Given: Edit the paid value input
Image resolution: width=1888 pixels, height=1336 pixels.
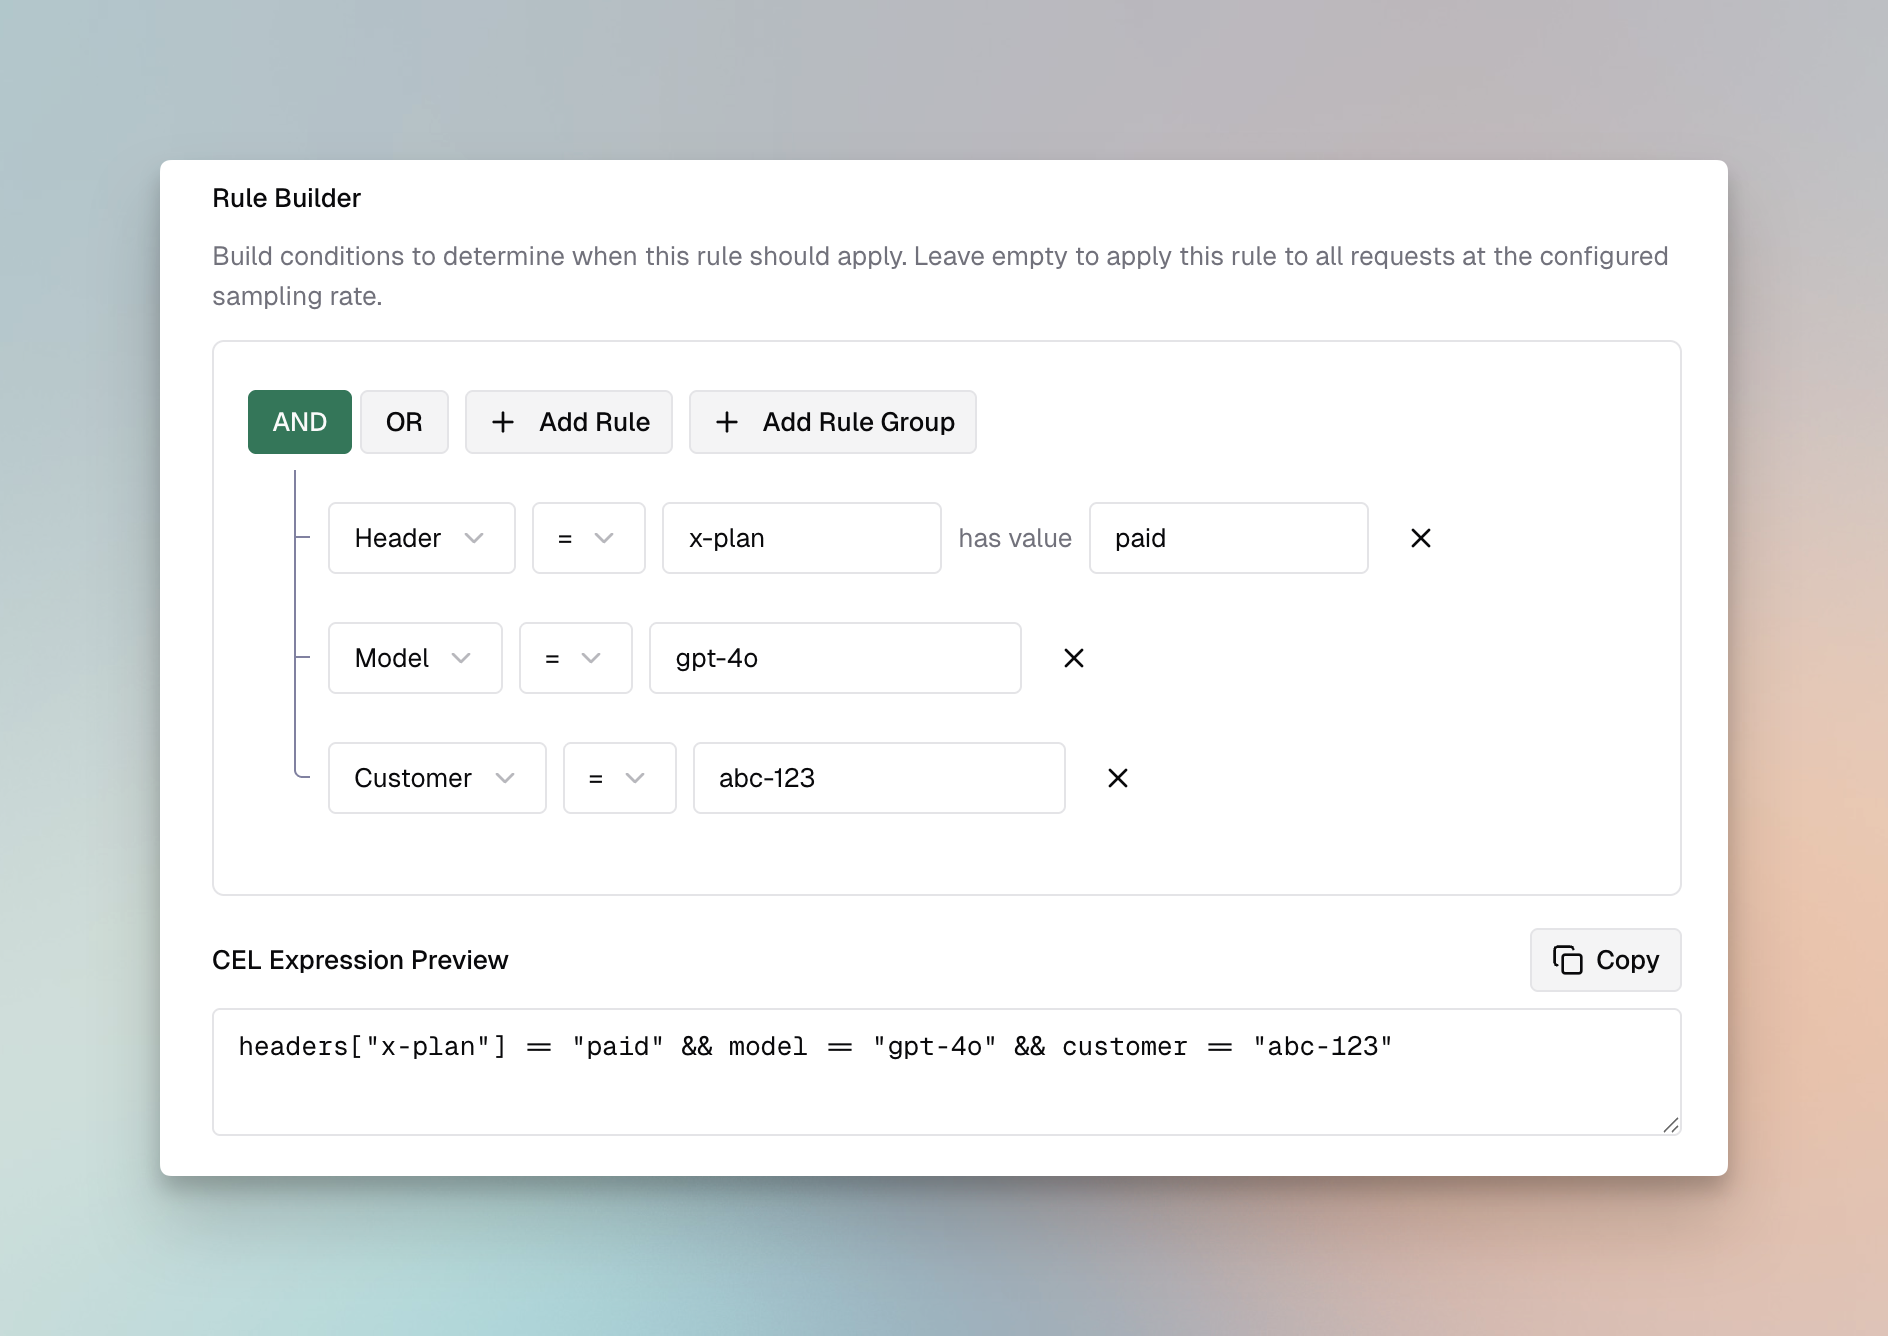Looking at the screenshot, I should coord(1229,538).
